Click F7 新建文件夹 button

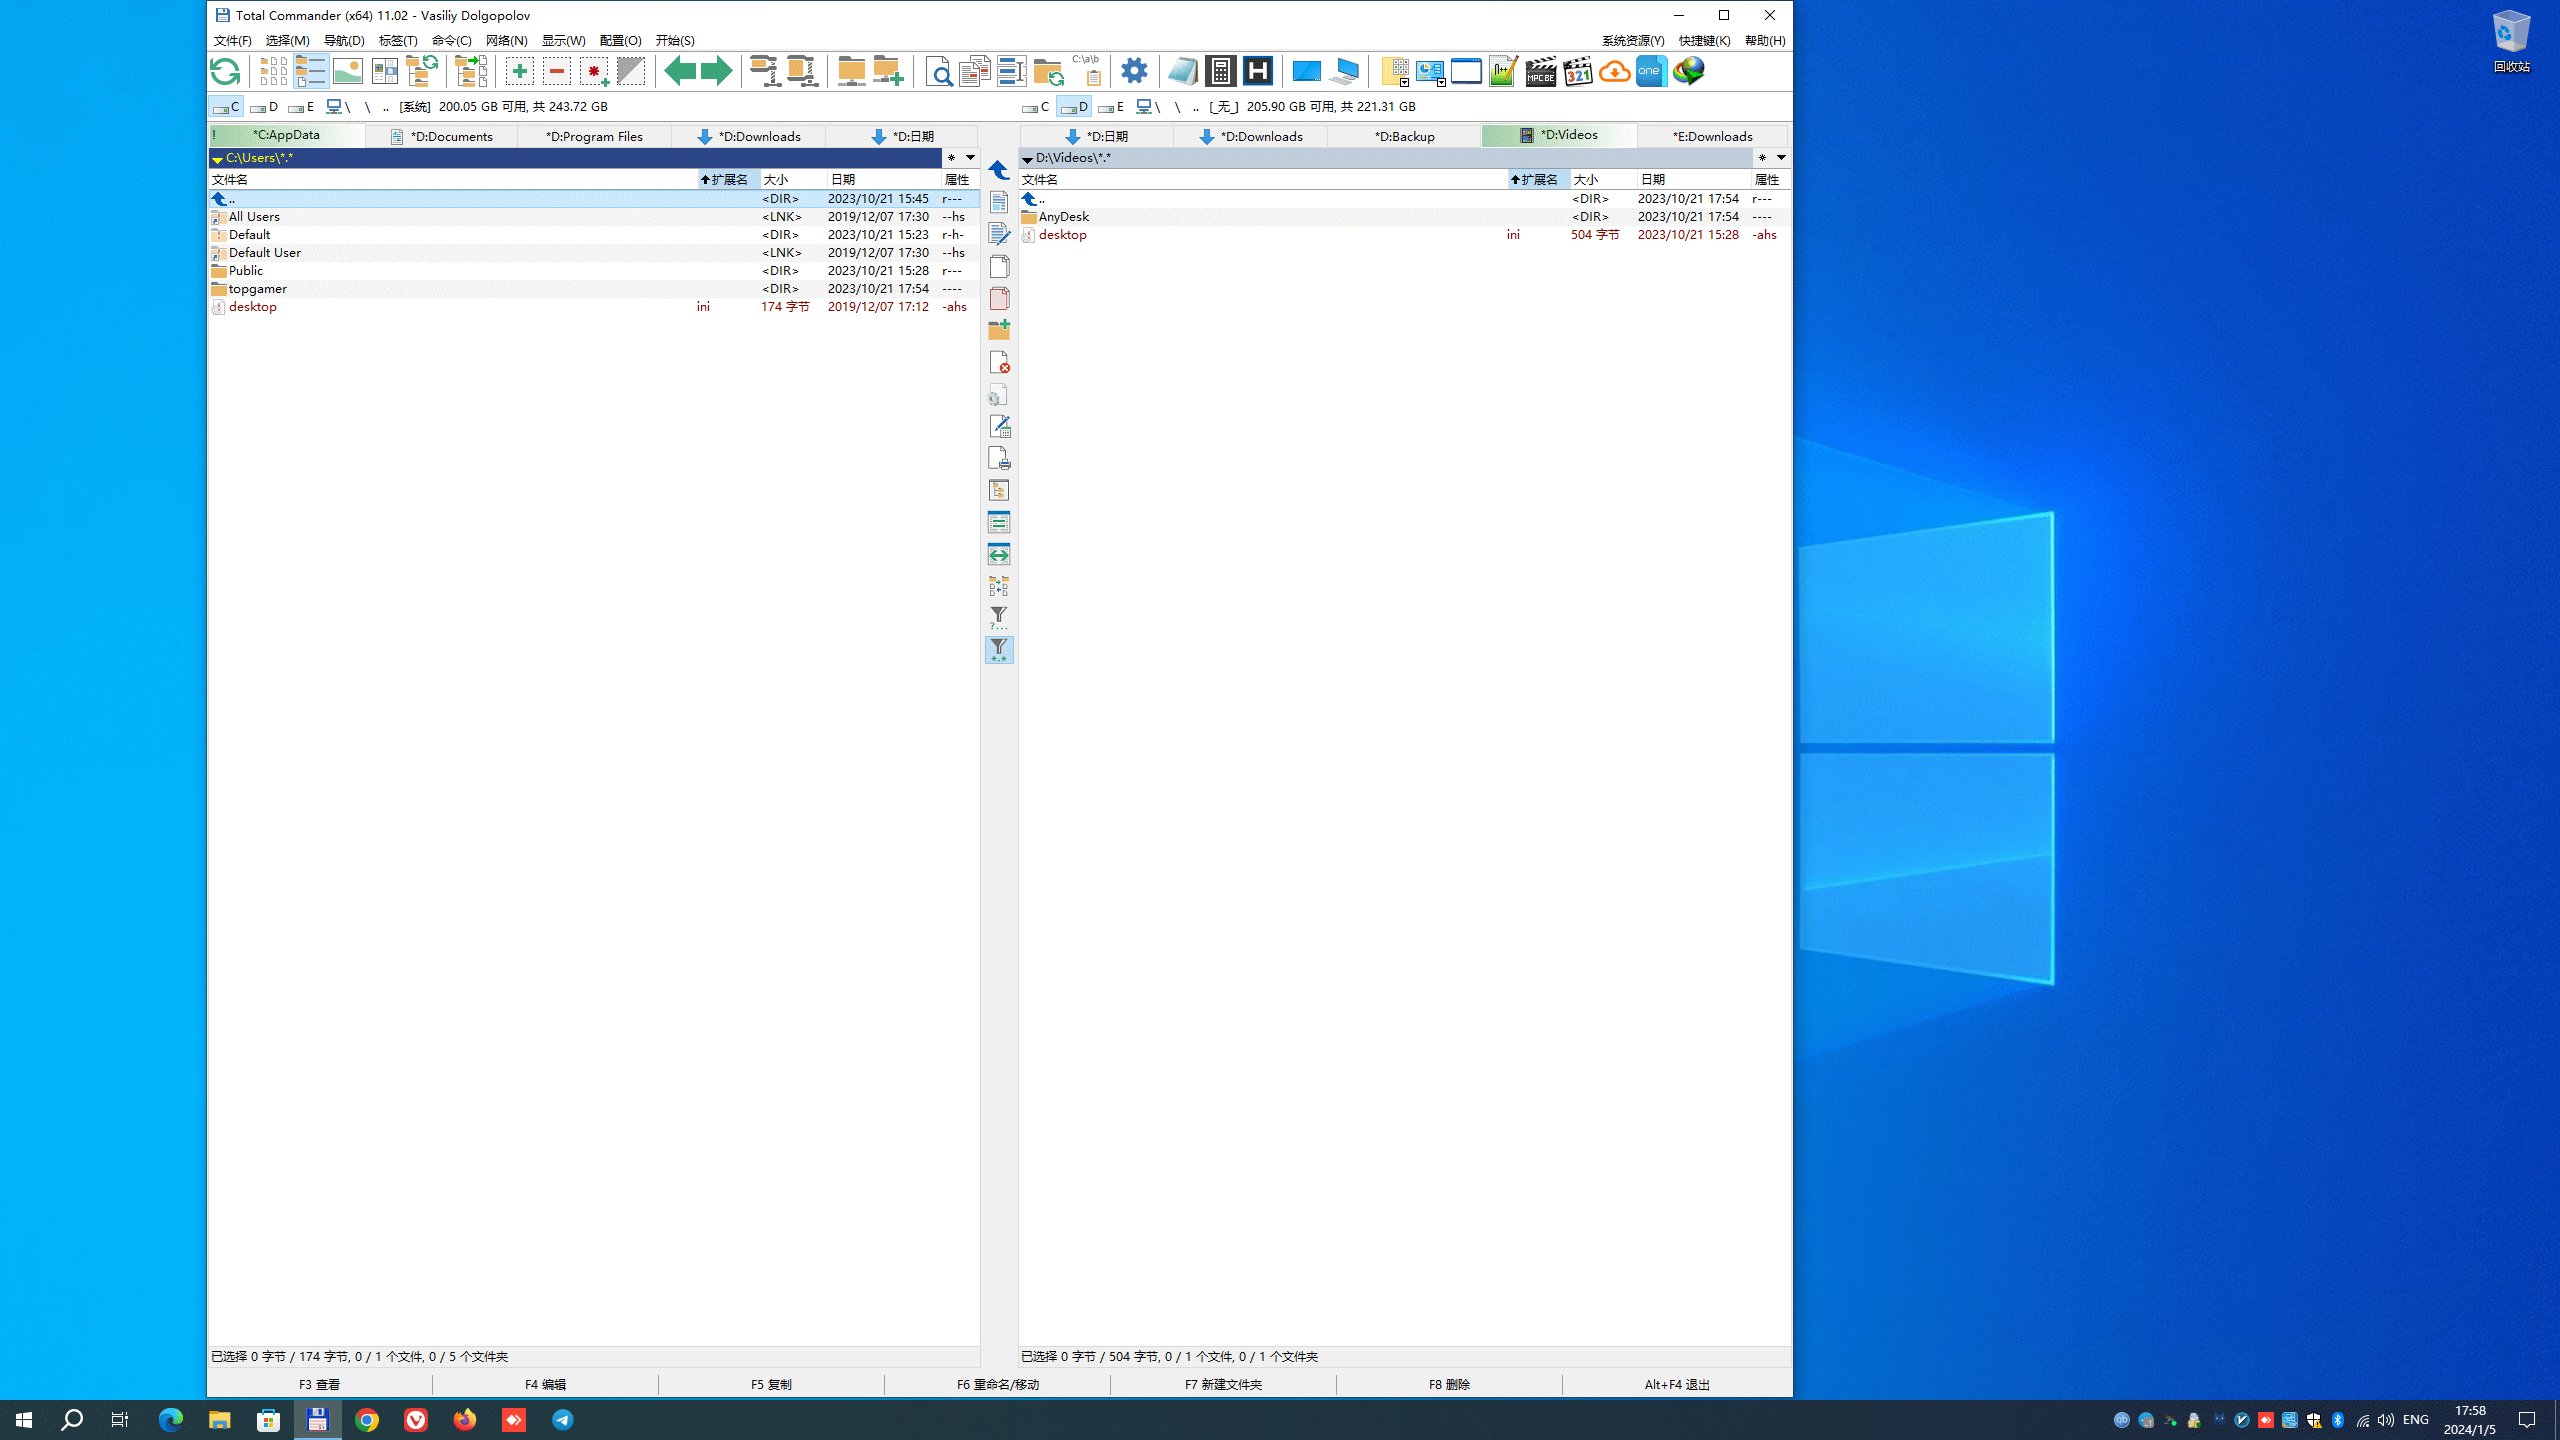coord(1223,1385)
